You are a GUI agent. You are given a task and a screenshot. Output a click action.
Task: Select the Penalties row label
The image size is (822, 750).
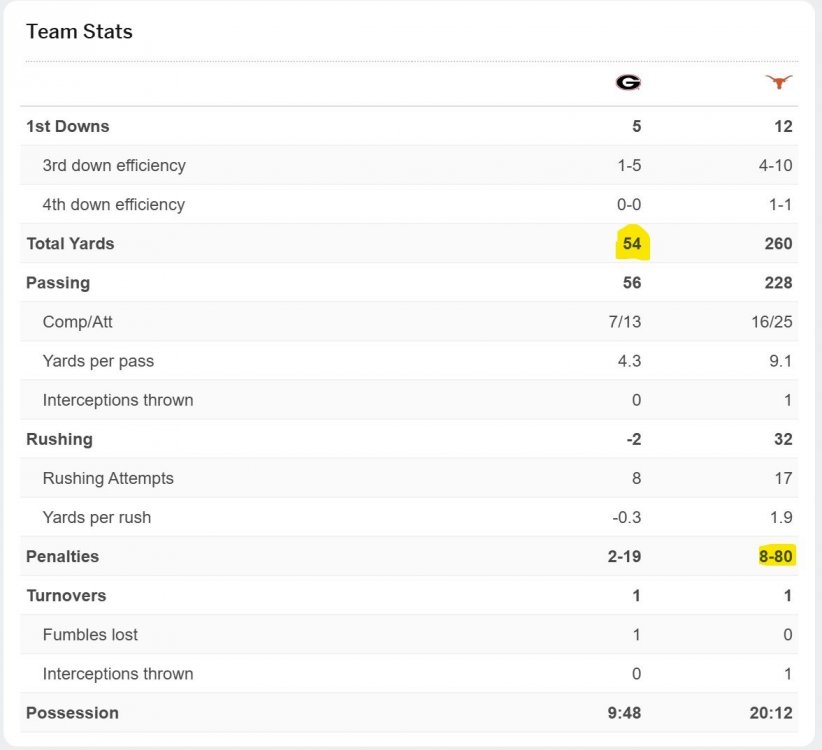tap(63, 556)
